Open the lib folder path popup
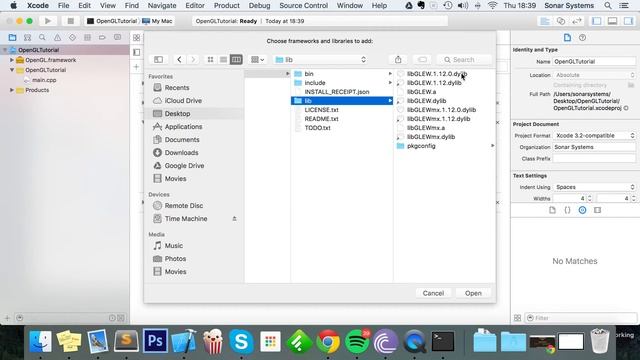Screen dimensions: 640x360 coord(321,60)
